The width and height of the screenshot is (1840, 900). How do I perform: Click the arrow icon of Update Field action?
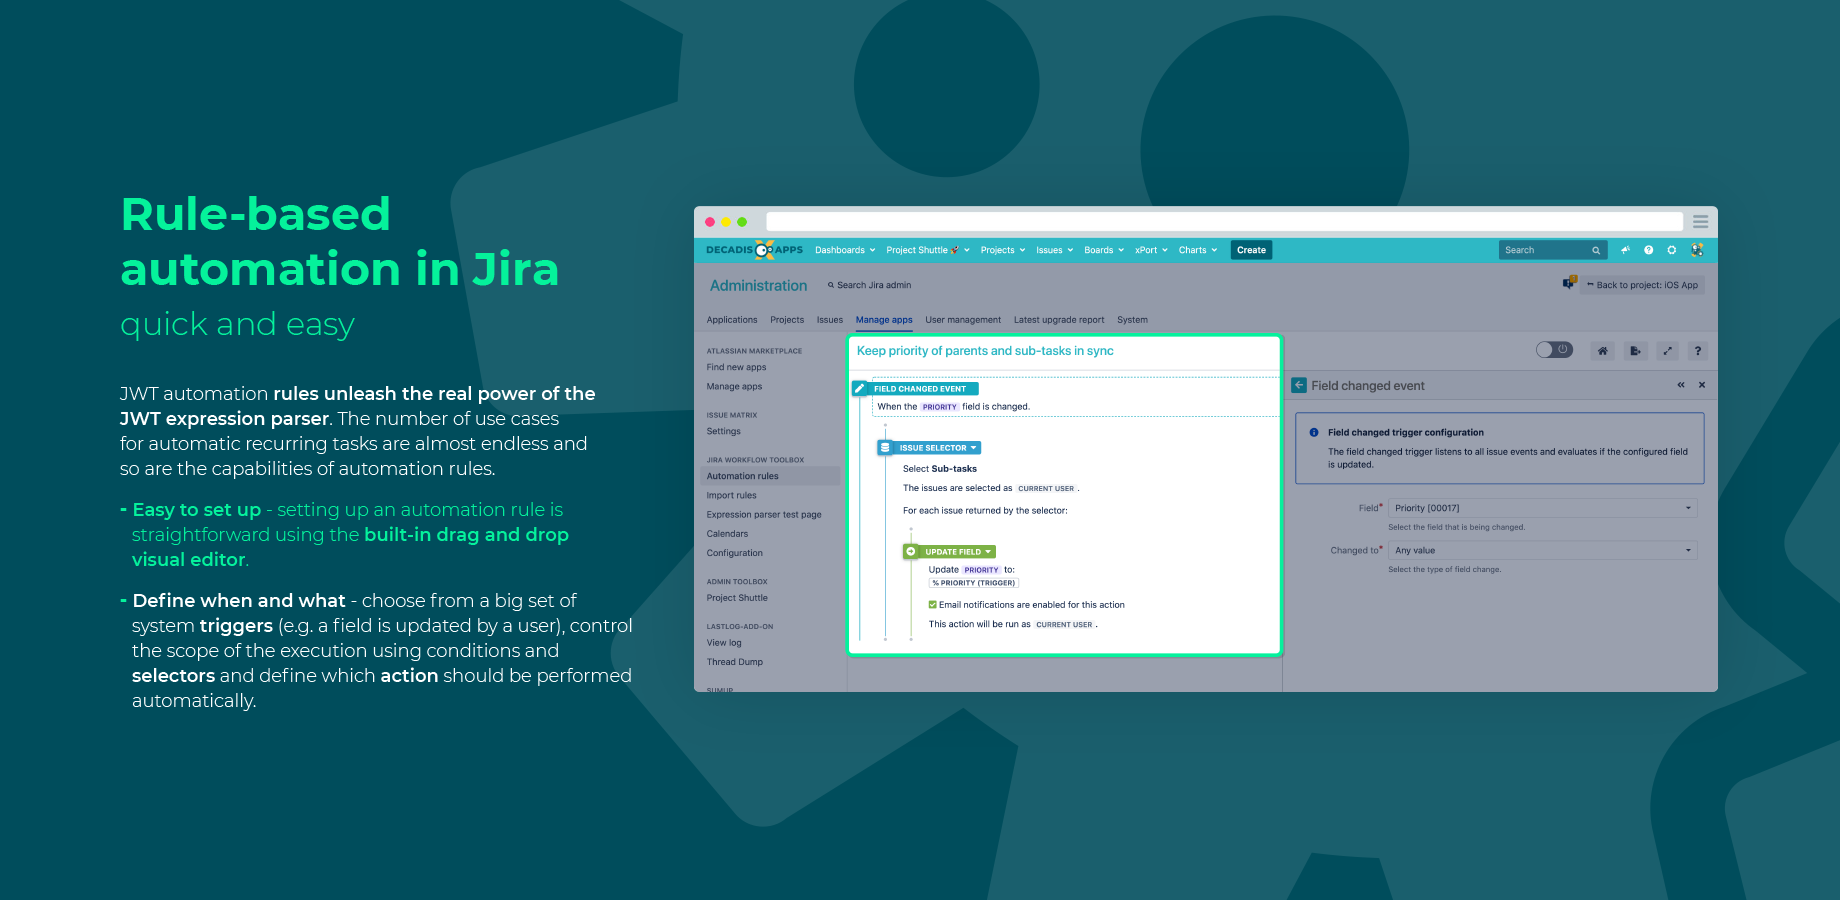tap(911, 552)
